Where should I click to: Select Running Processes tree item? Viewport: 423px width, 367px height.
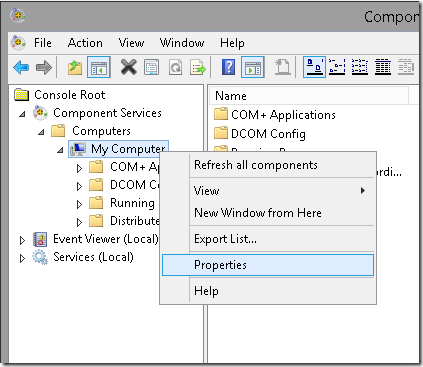[132, 203]
